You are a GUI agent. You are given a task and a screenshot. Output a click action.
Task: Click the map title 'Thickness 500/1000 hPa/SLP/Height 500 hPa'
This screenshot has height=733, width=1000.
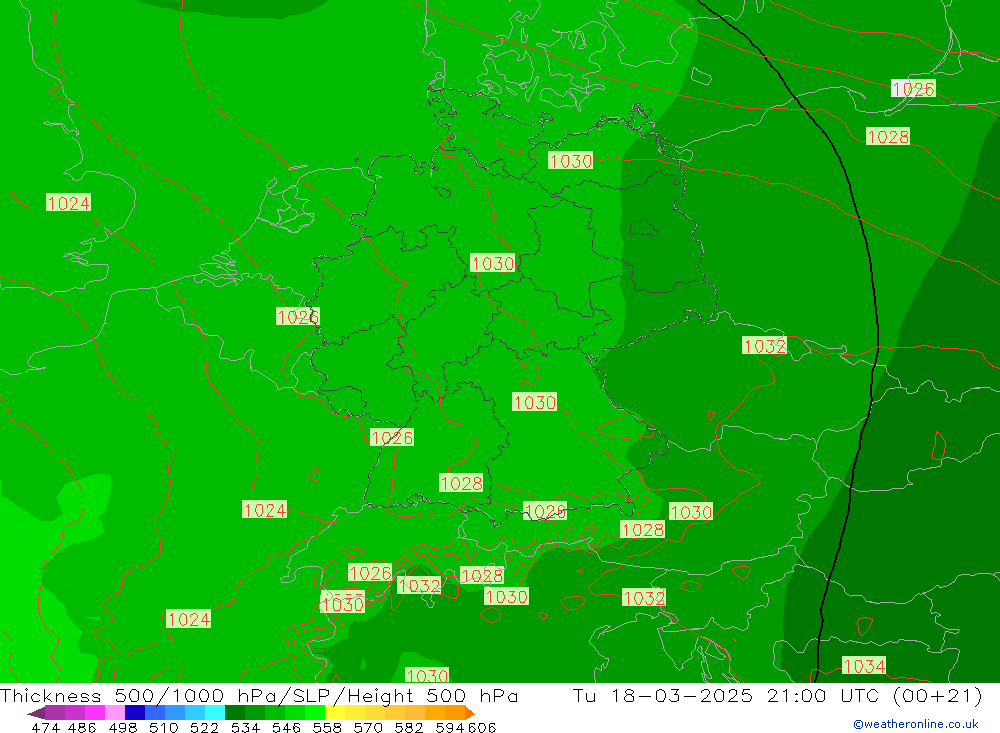259,695
